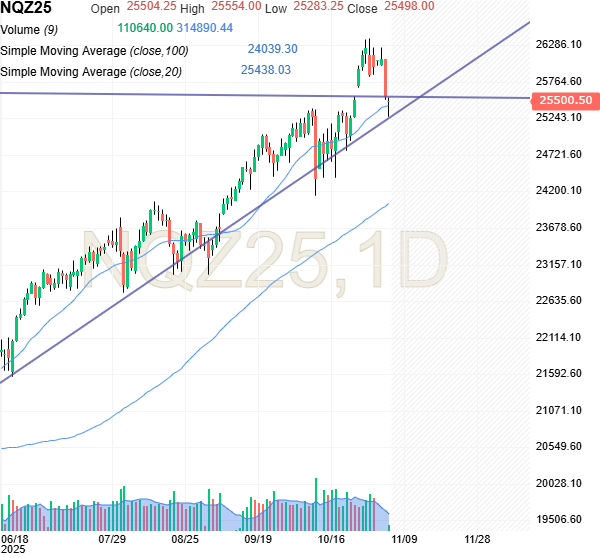
Task: Click the Low value 25283.25
Action: pyautogui.click(x=320, y=6)
